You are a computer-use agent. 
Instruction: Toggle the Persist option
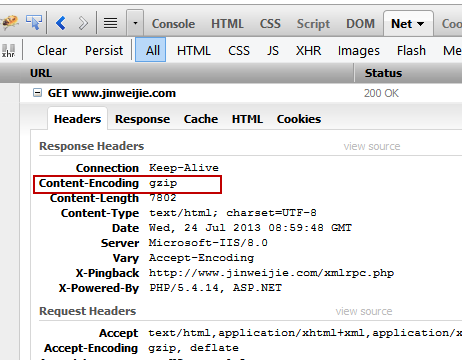pyautogui.click(x=104, y=51)
